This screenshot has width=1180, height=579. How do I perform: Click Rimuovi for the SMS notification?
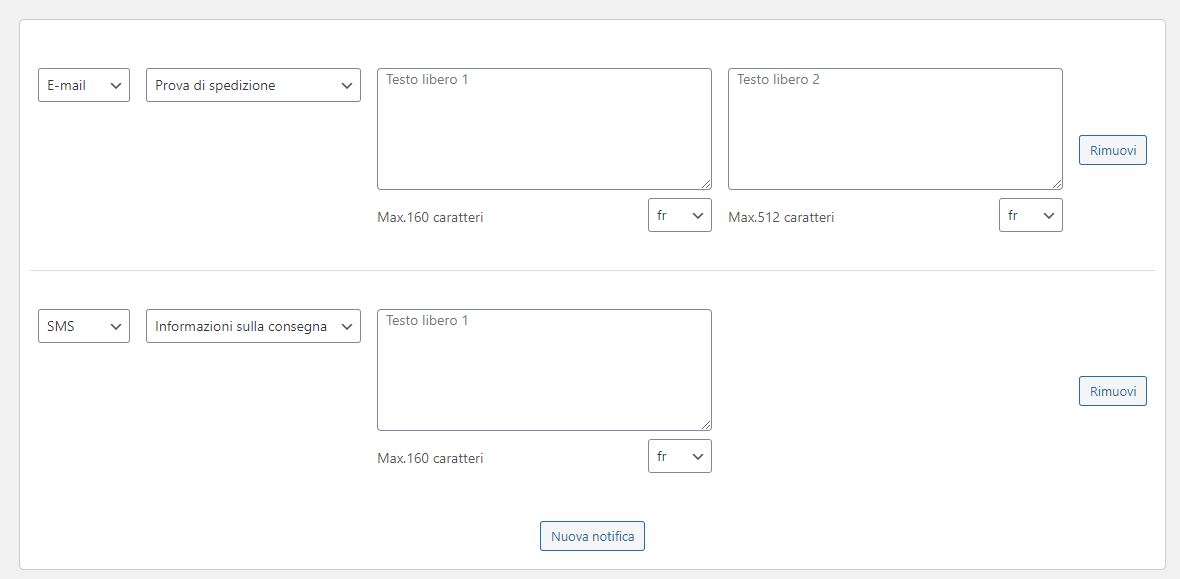coord(1112,391)
